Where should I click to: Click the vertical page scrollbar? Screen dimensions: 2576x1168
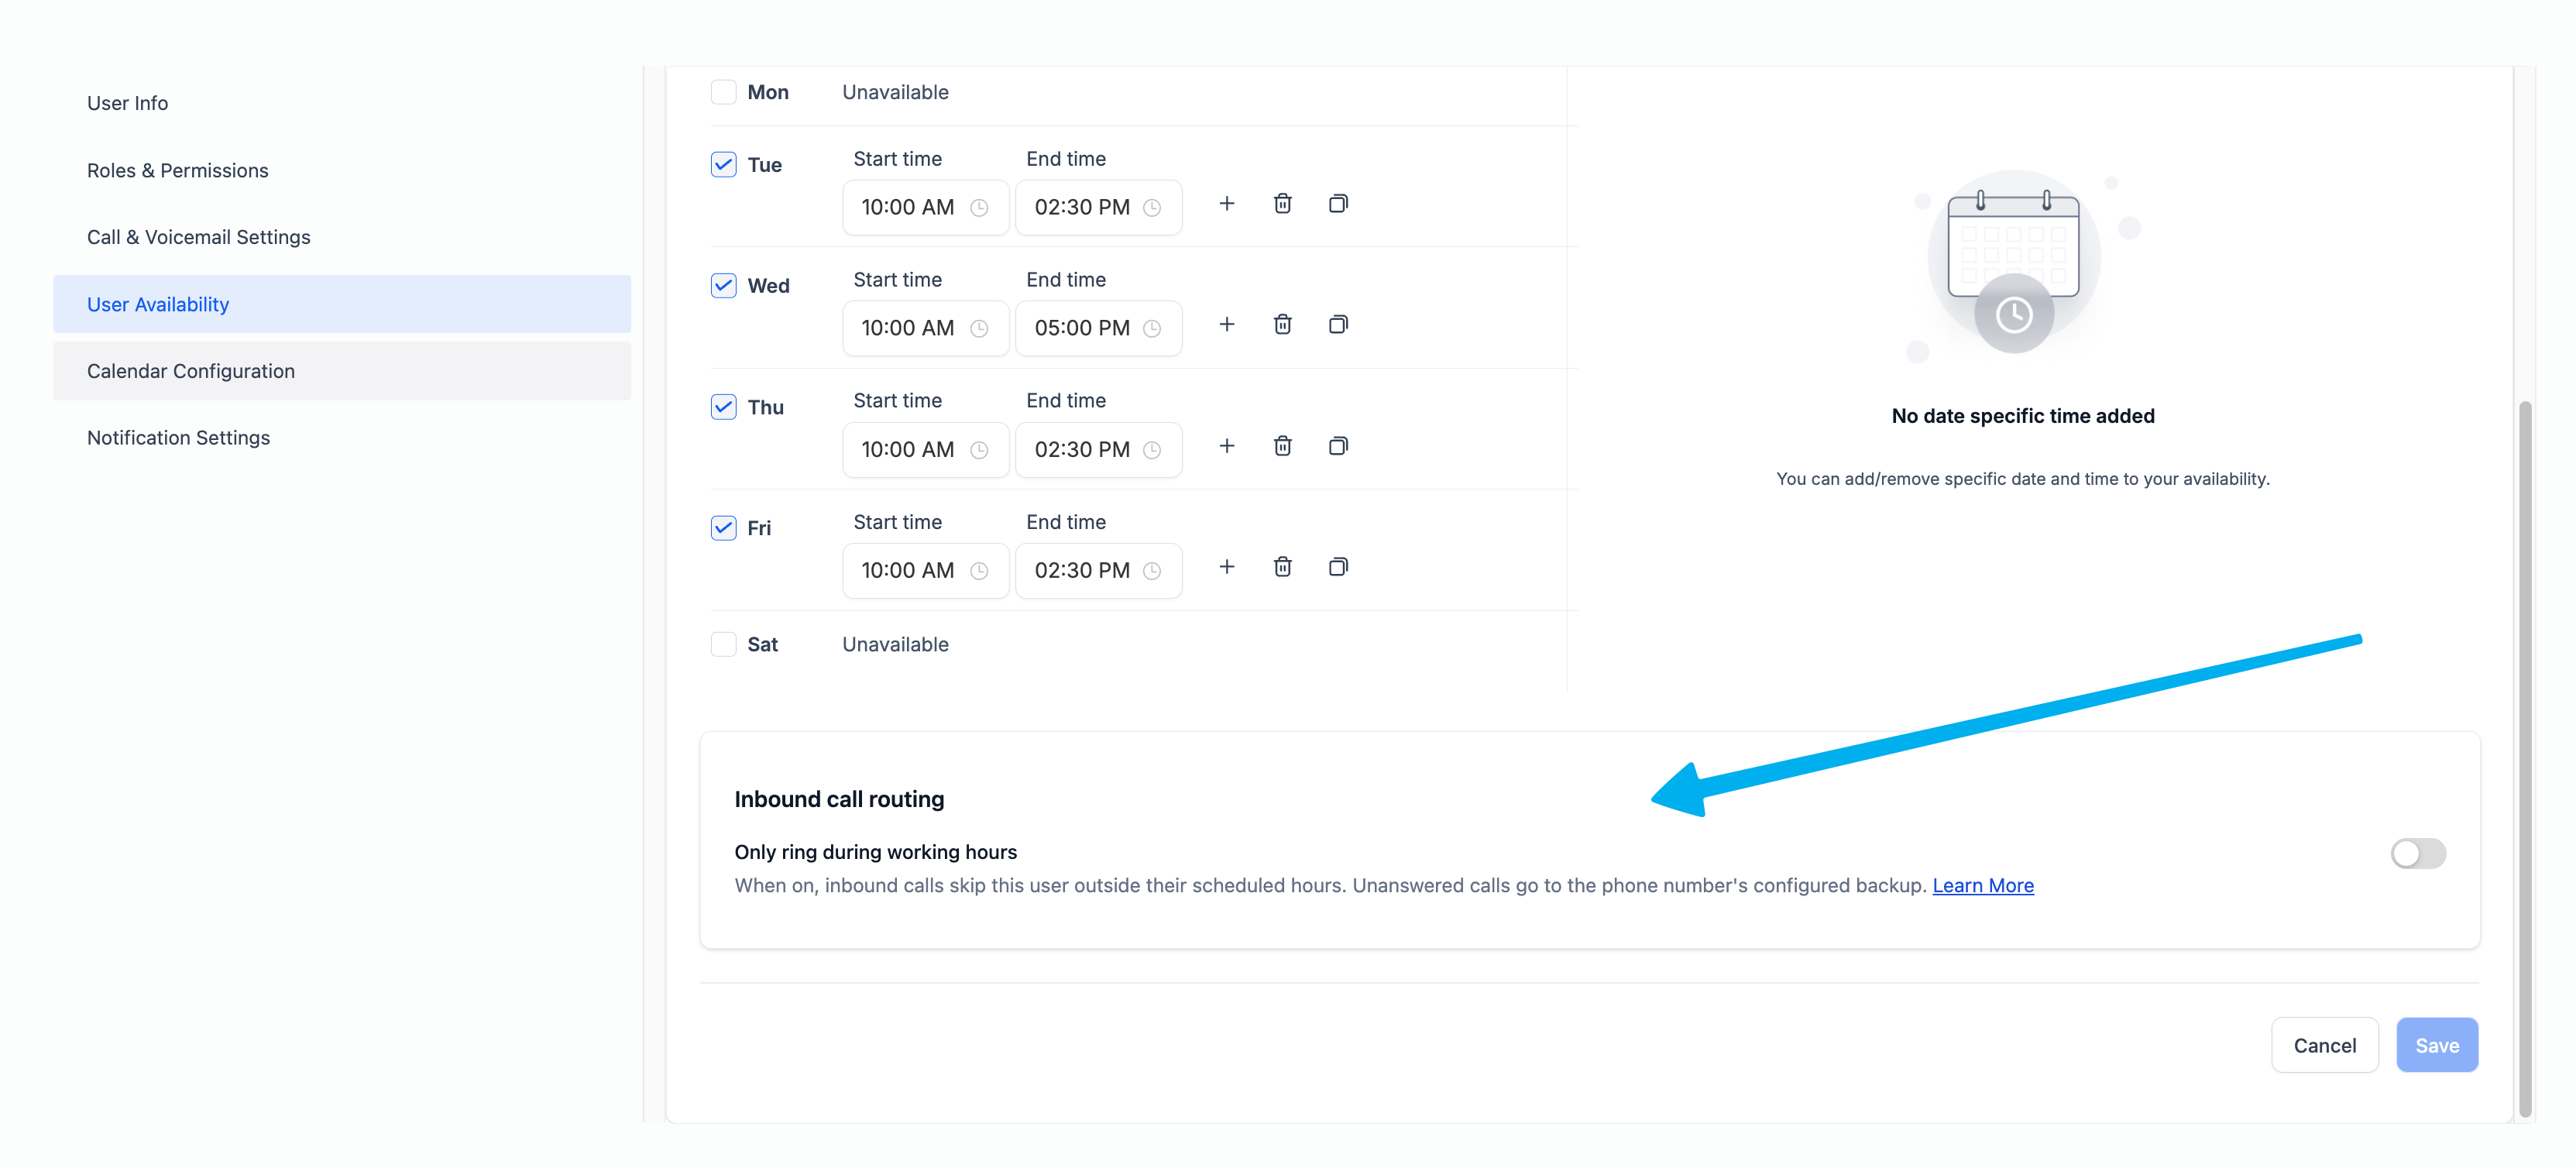coord(2524,758)
